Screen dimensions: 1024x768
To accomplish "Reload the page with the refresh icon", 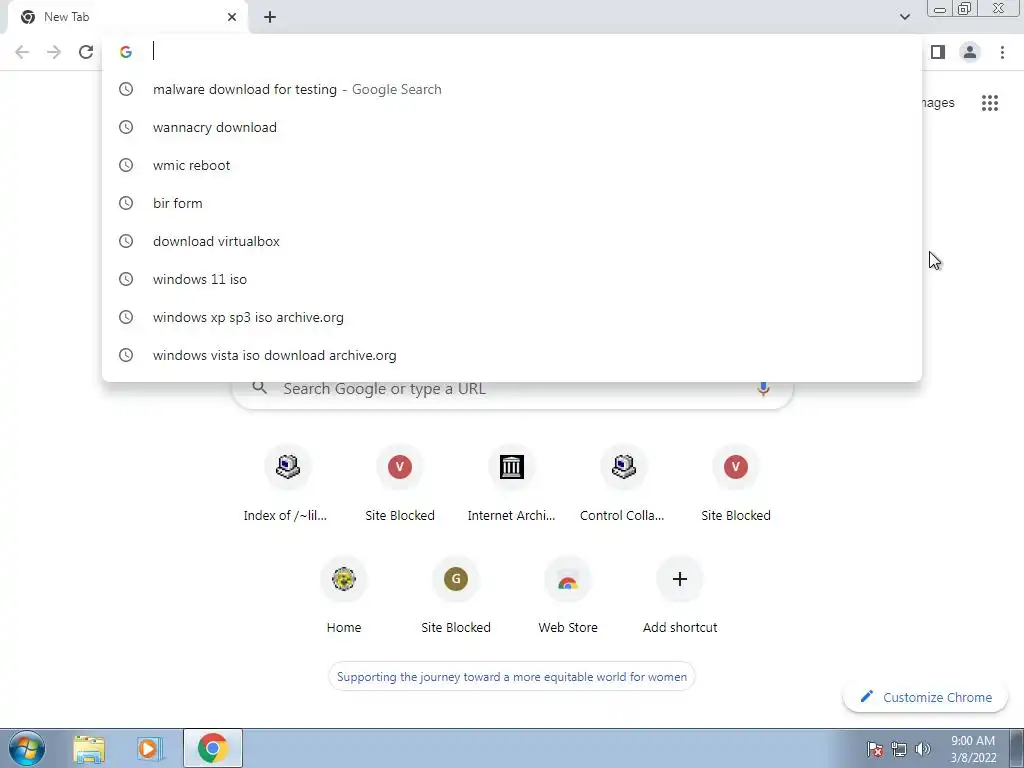I will point(86,52).
